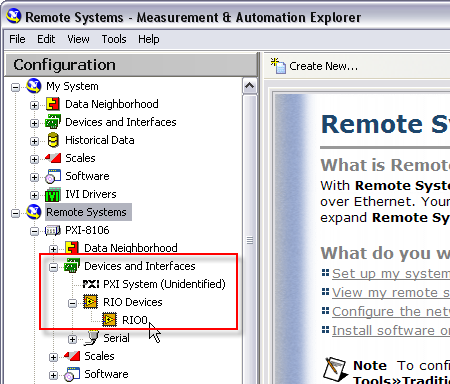
Task: Click the Historical Data database icon
Action: point(53,140)
